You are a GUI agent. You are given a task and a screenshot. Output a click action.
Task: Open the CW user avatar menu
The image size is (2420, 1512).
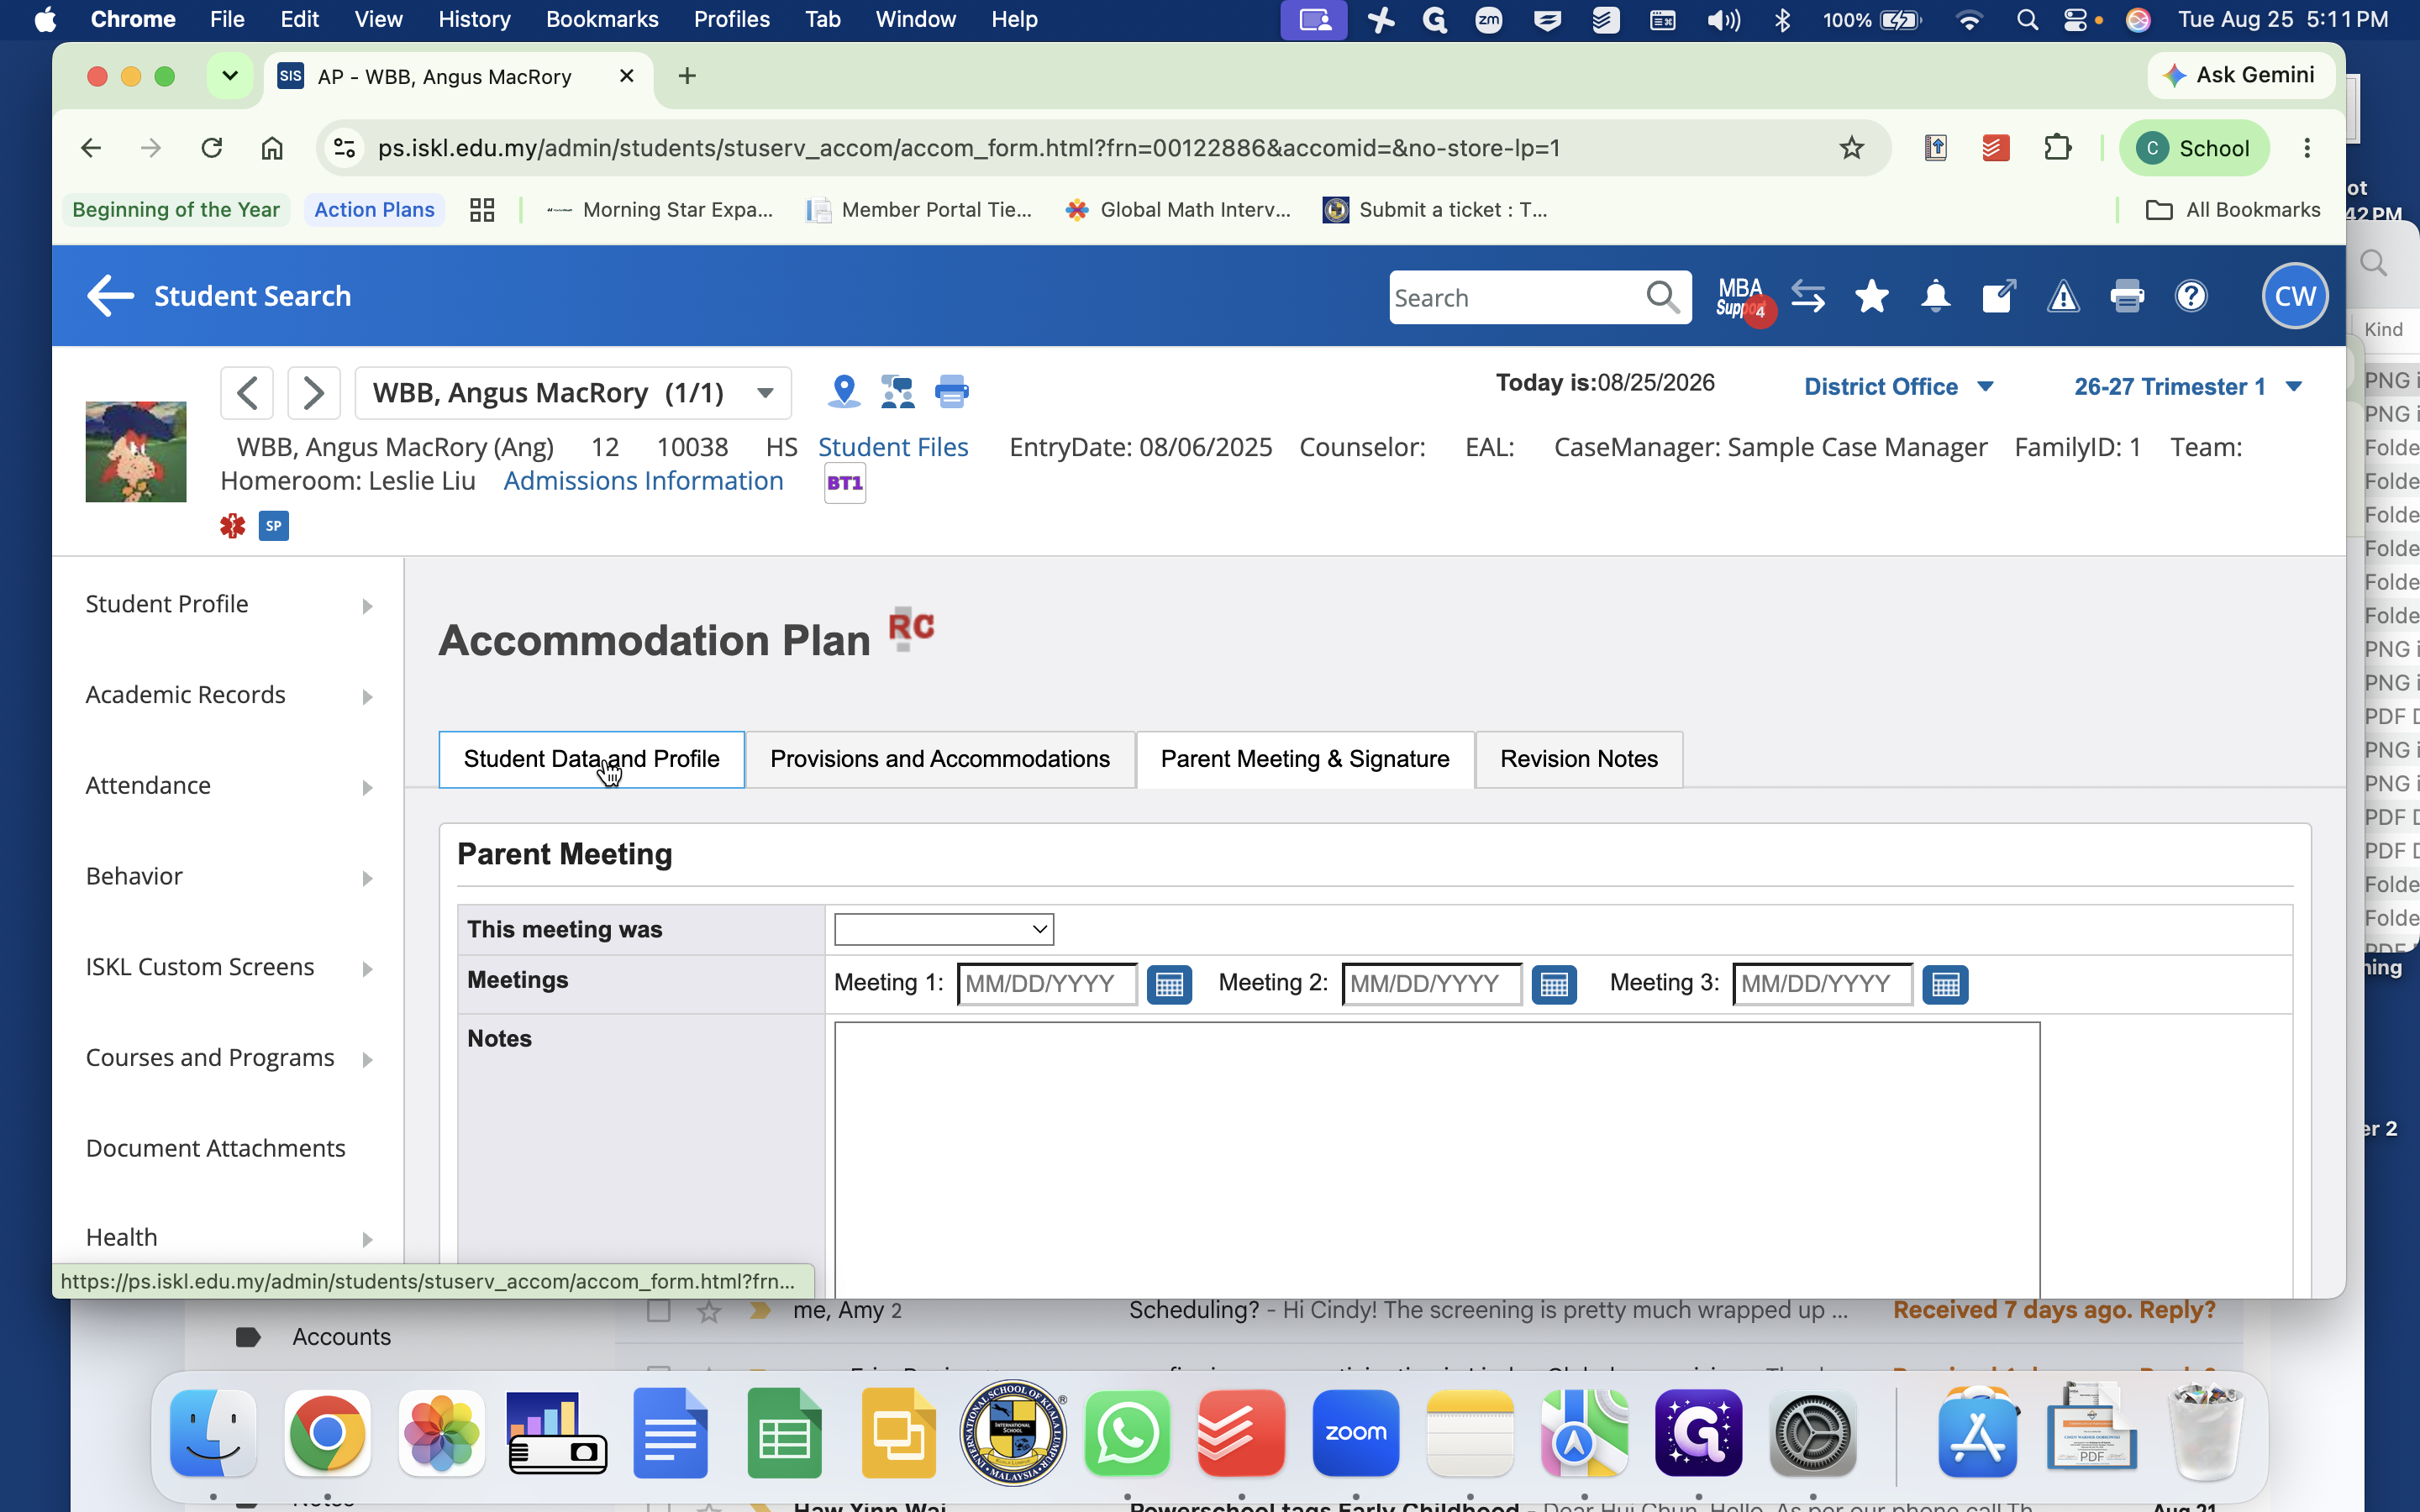point(2295,296)
